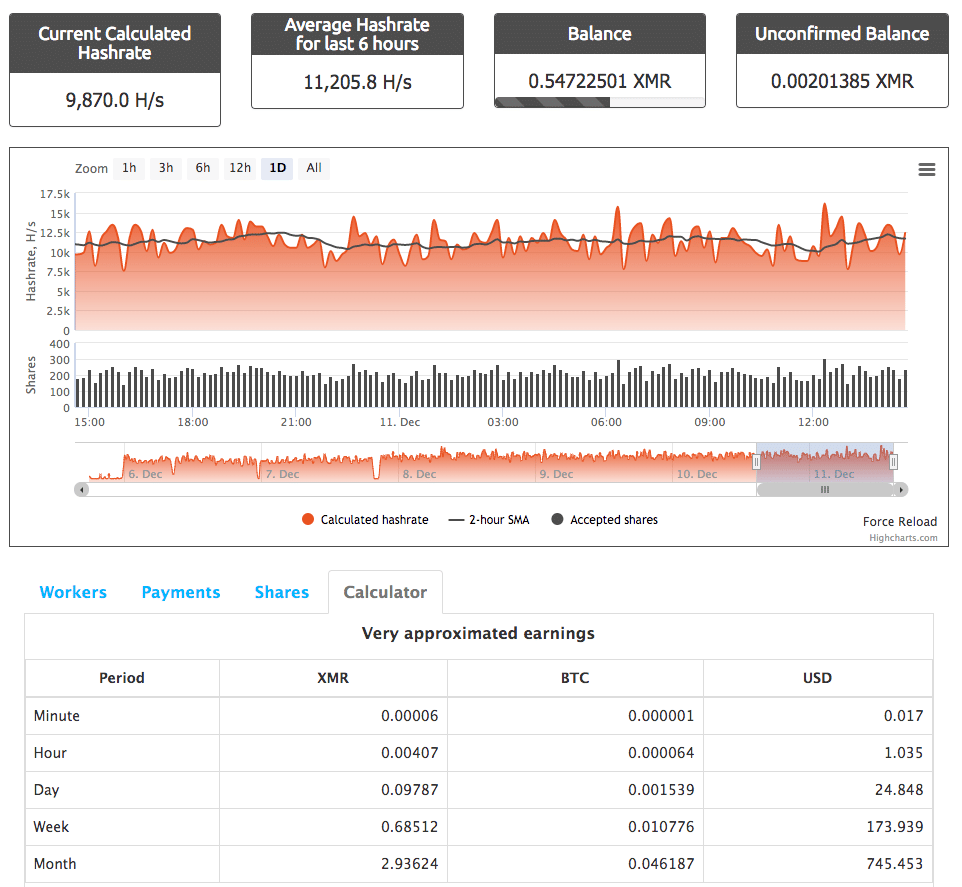The width and height of the screenshot is (962, 887).
Task: Hide Accepted shares series via legend
Action: pyautogui.click(x=604, y=520)
